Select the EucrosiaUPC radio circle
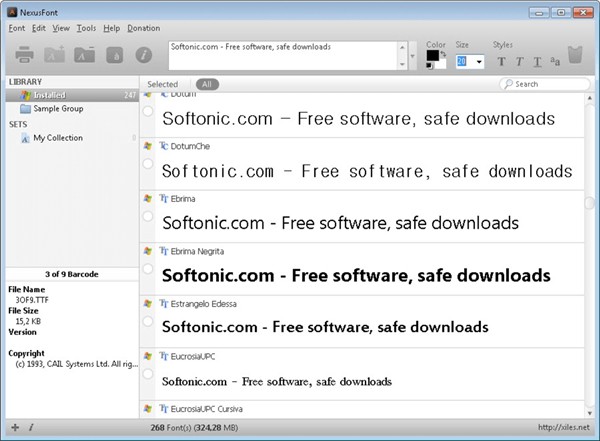 pos(148,374)
